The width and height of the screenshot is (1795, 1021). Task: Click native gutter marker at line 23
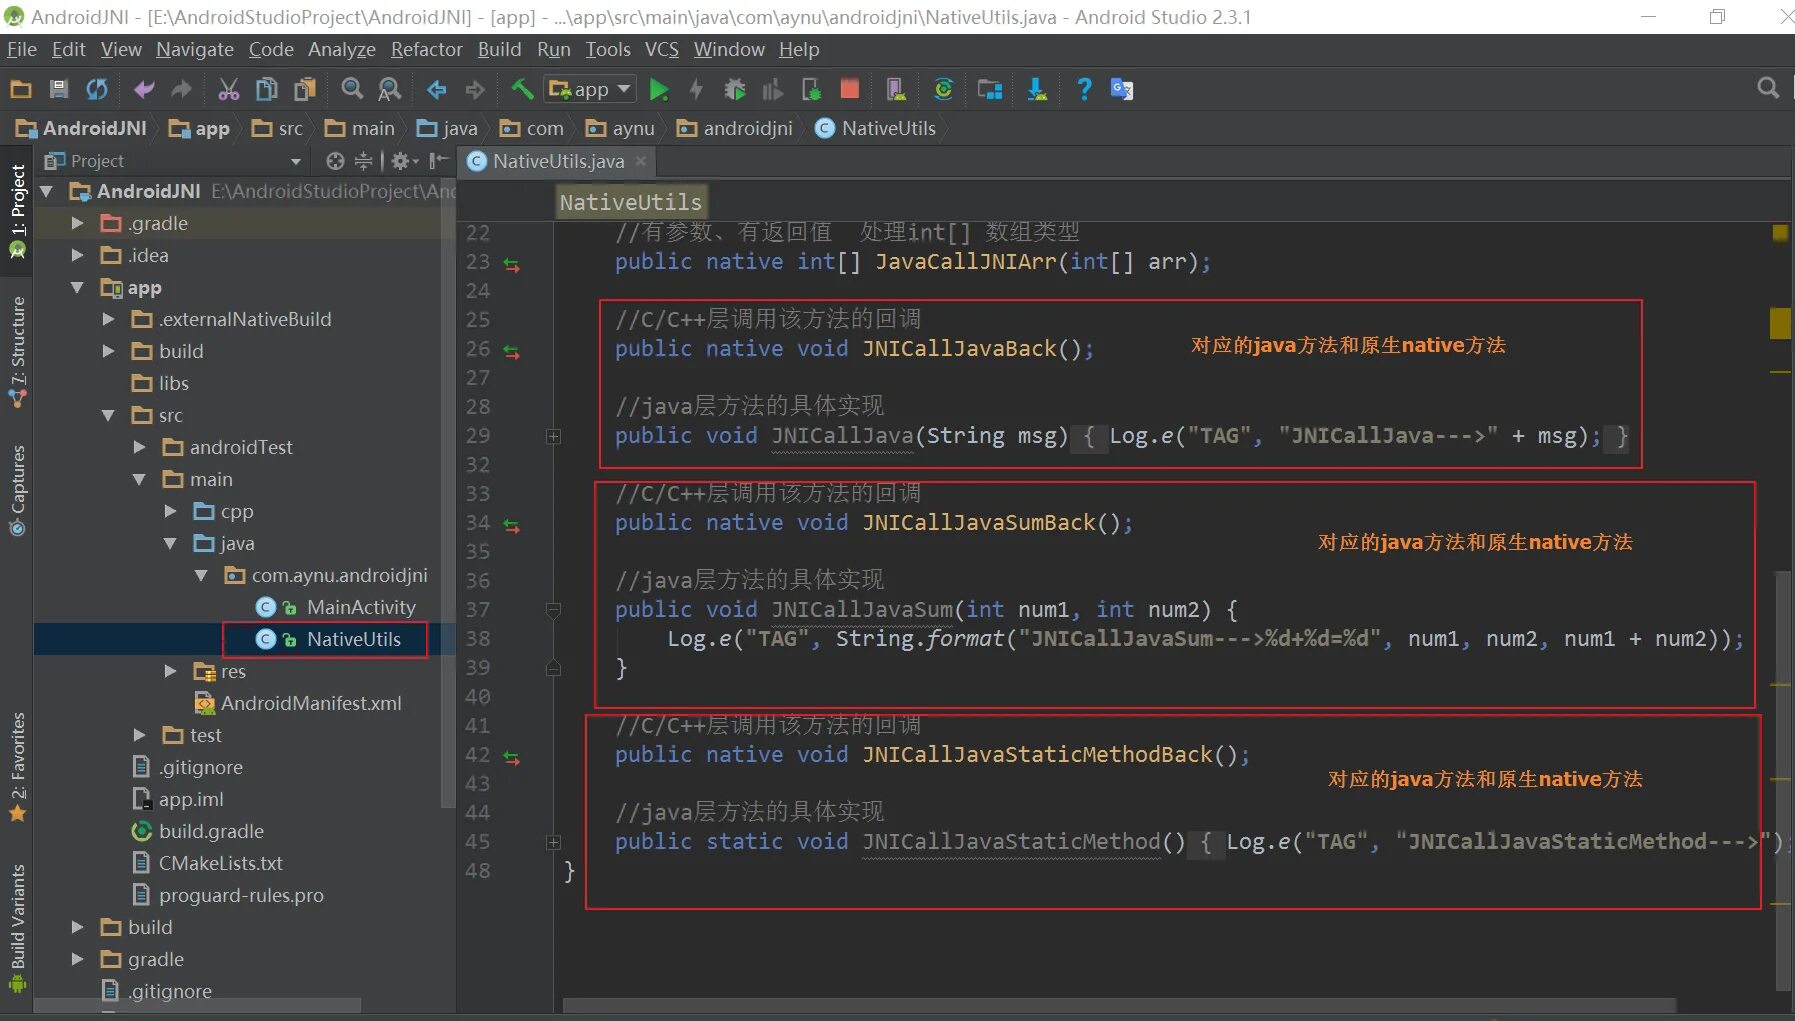pos(512,265)
